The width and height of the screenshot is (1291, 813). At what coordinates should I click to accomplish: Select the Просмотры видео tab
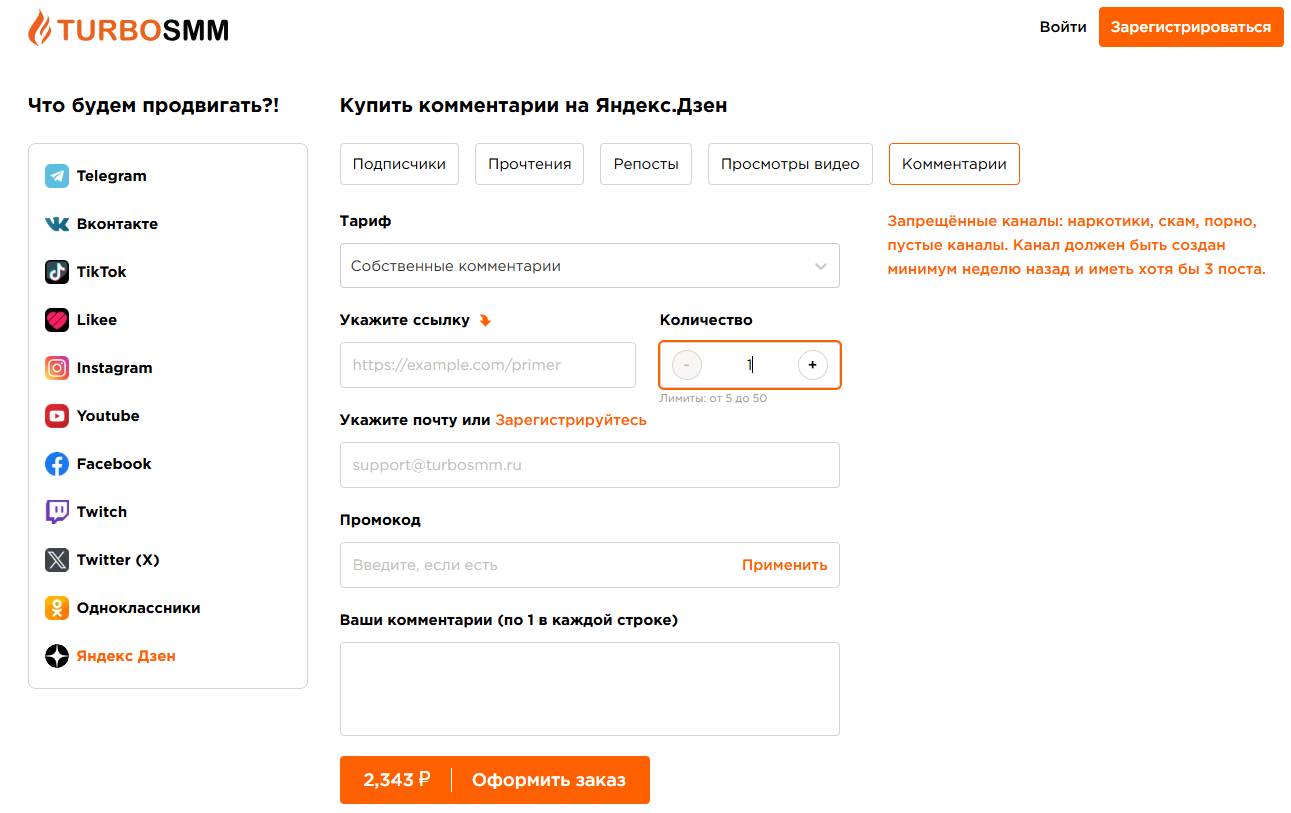(790, 164)
